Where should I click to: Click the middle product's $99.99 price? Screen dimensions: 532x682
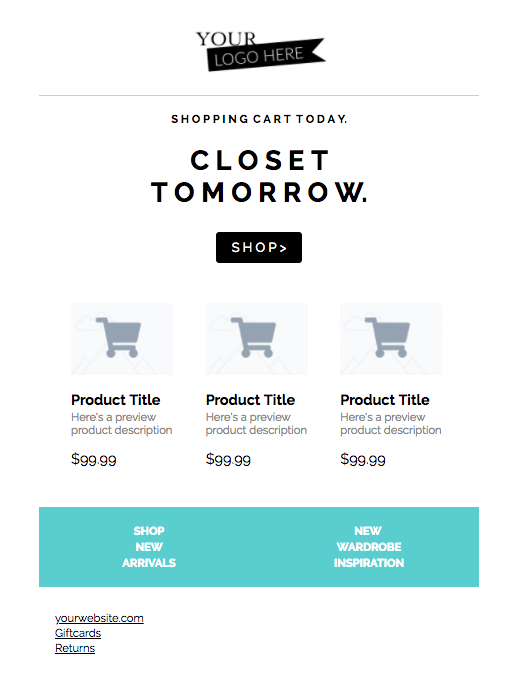click(x=228, y=459)
